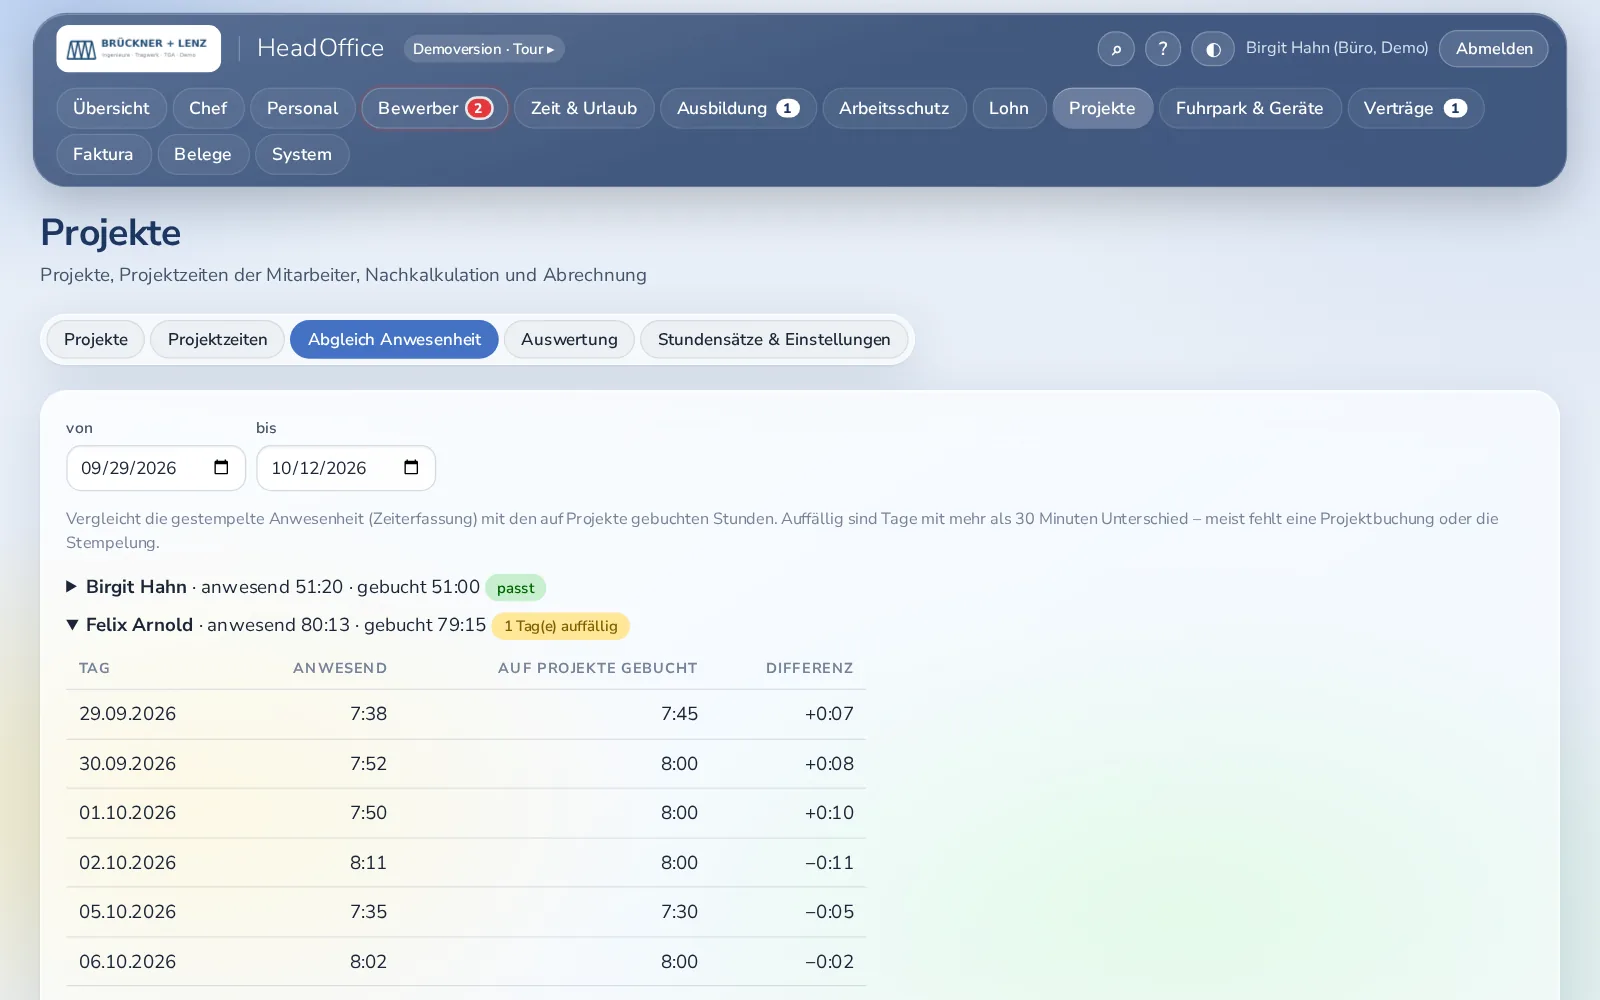Screen dimensions: 1600x1000
Task: Open Übersicht navigation item
Action: 111,108
